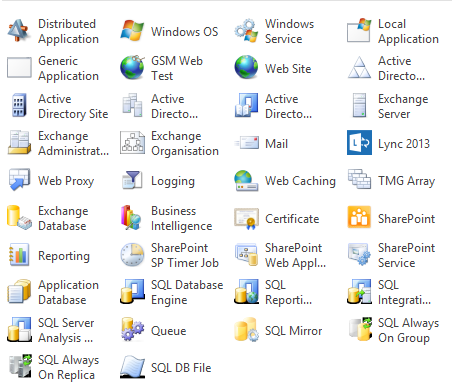Choose the Windows Service gears icon

(x=246, y=31)
